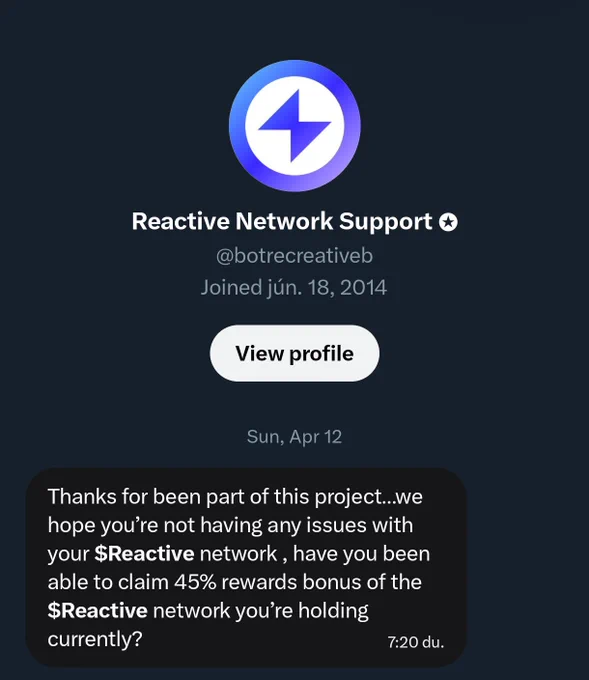Click the 7:20 du. message timestamp
The width and height of the screenshot is (589, 680).
416,642
